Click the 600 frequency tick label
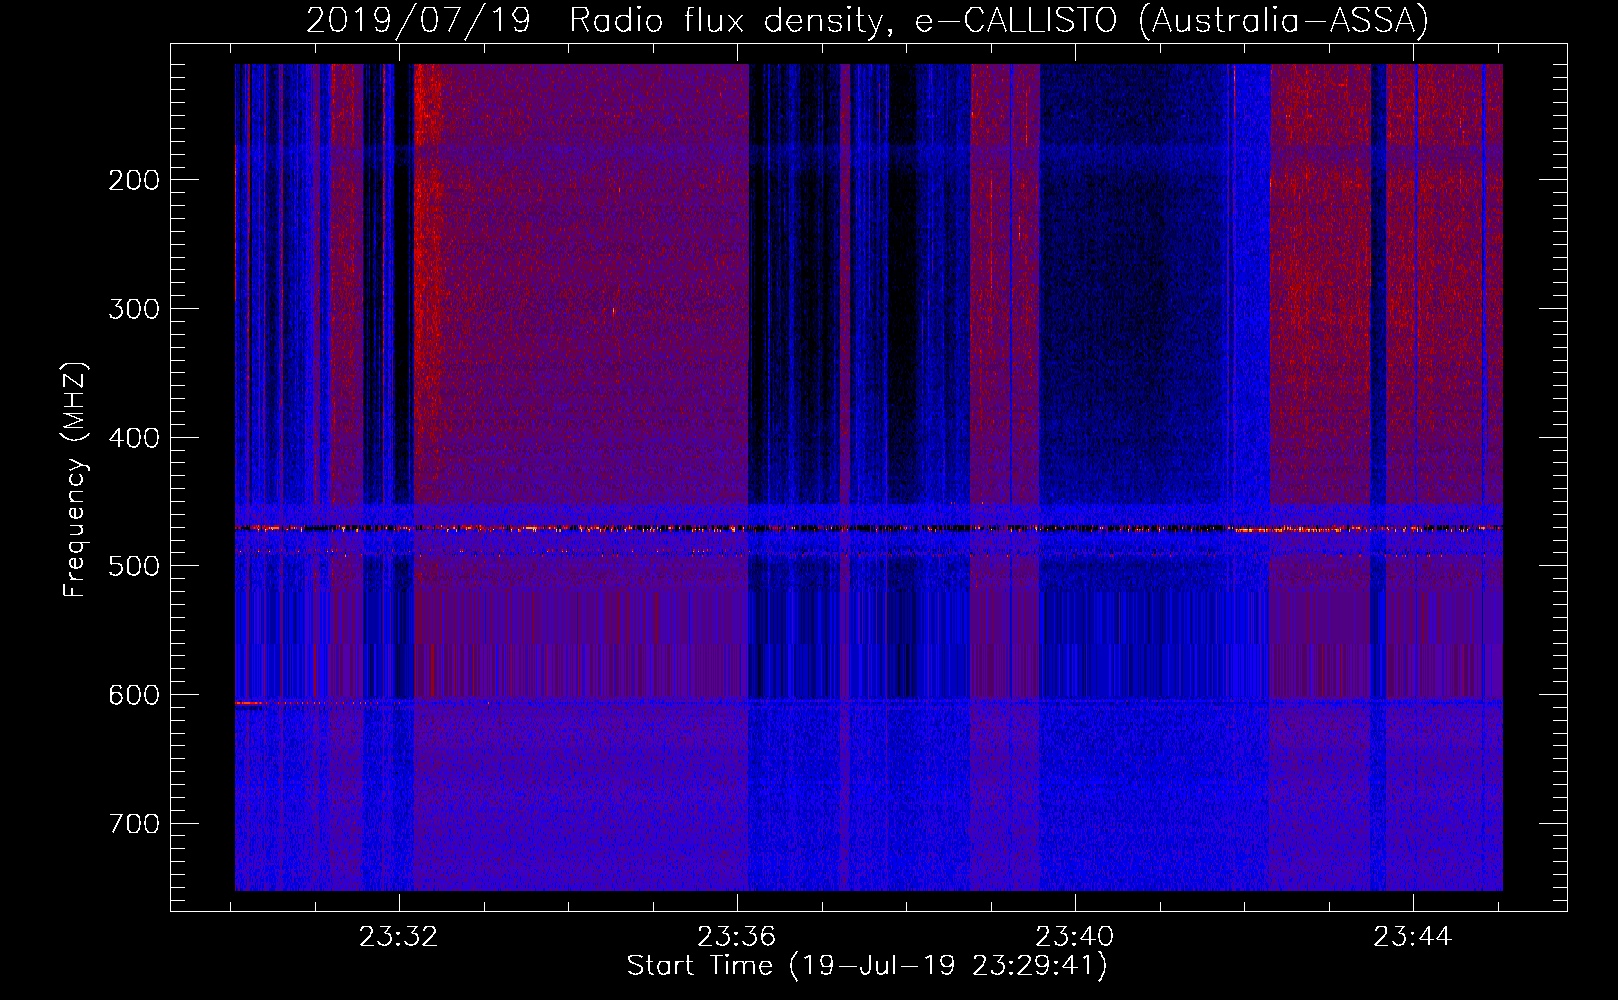1618x1000 pixels. [134, 695]
